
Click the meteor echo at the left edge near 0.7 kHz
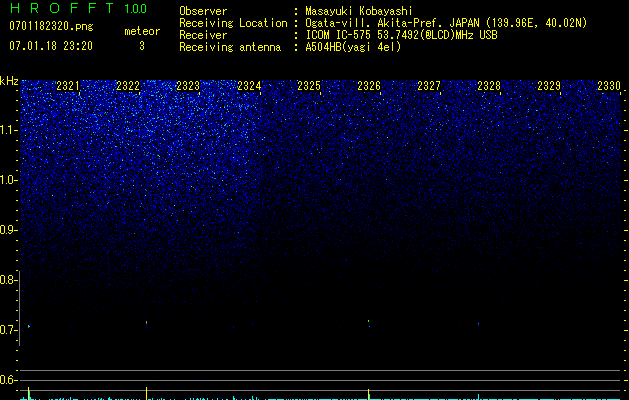(28, 326)
